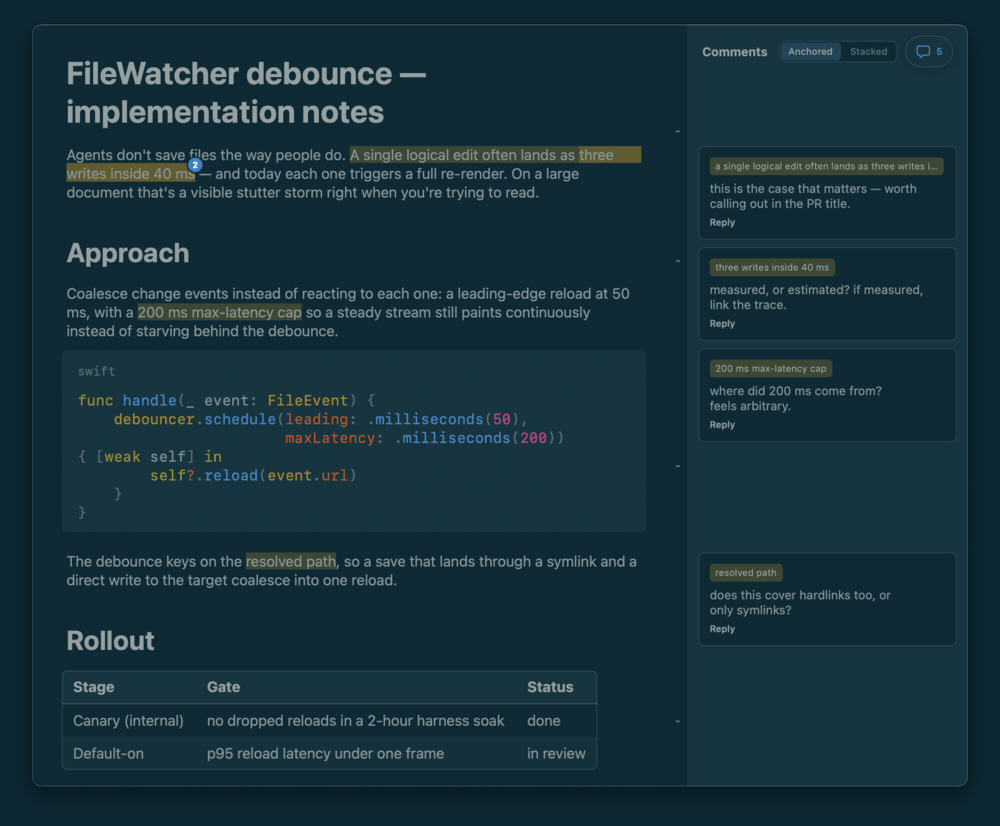Select the 'Gate' column header

223,687
